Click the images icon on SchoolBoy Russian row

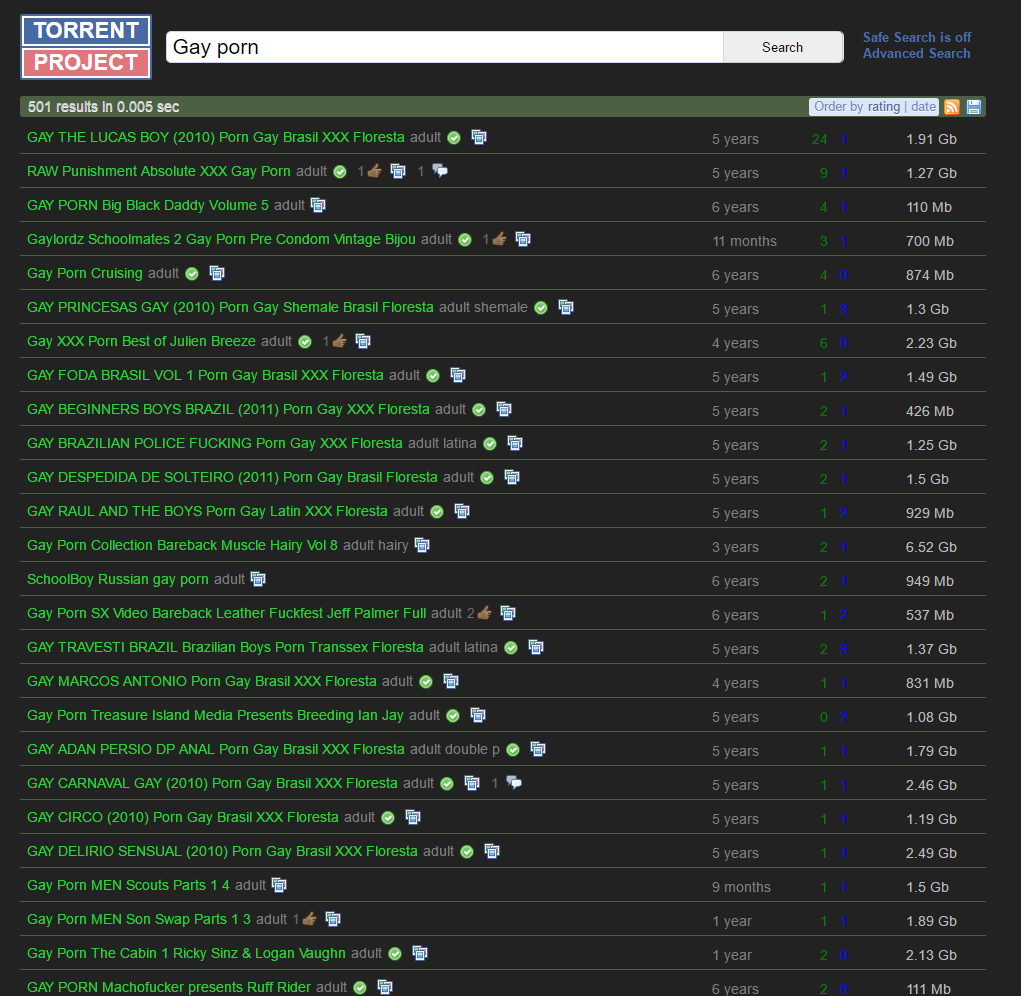tap(258, 579)
